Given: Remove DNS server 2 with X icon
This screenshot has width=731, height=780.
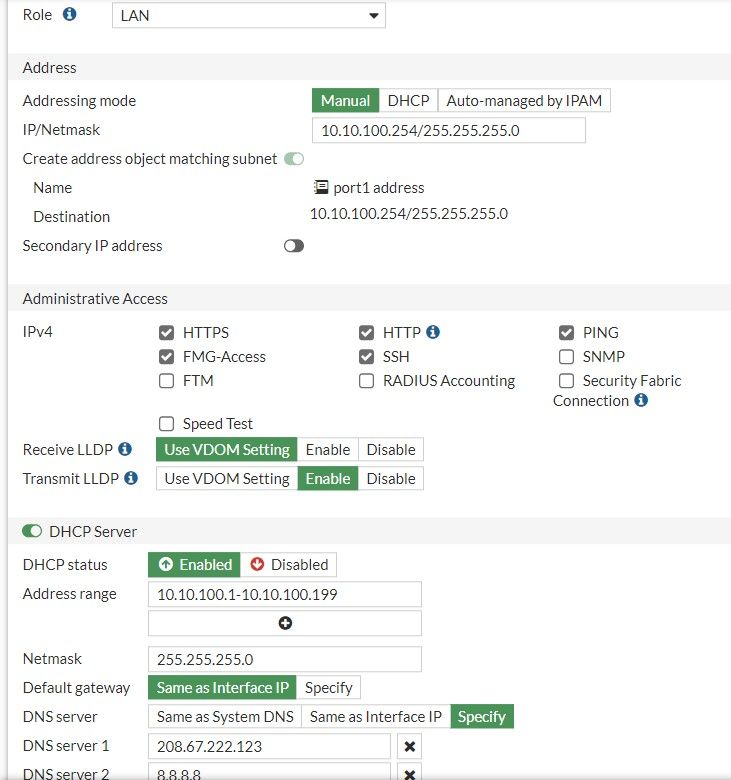Looking at the screenshot, I should (410, 773).
